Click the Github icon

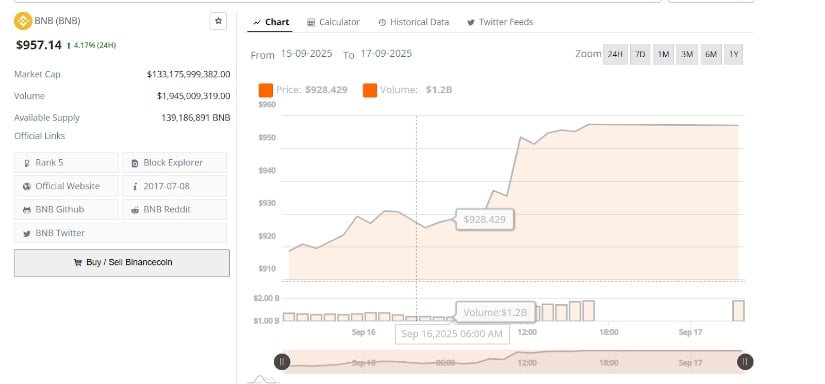[27, 210]
